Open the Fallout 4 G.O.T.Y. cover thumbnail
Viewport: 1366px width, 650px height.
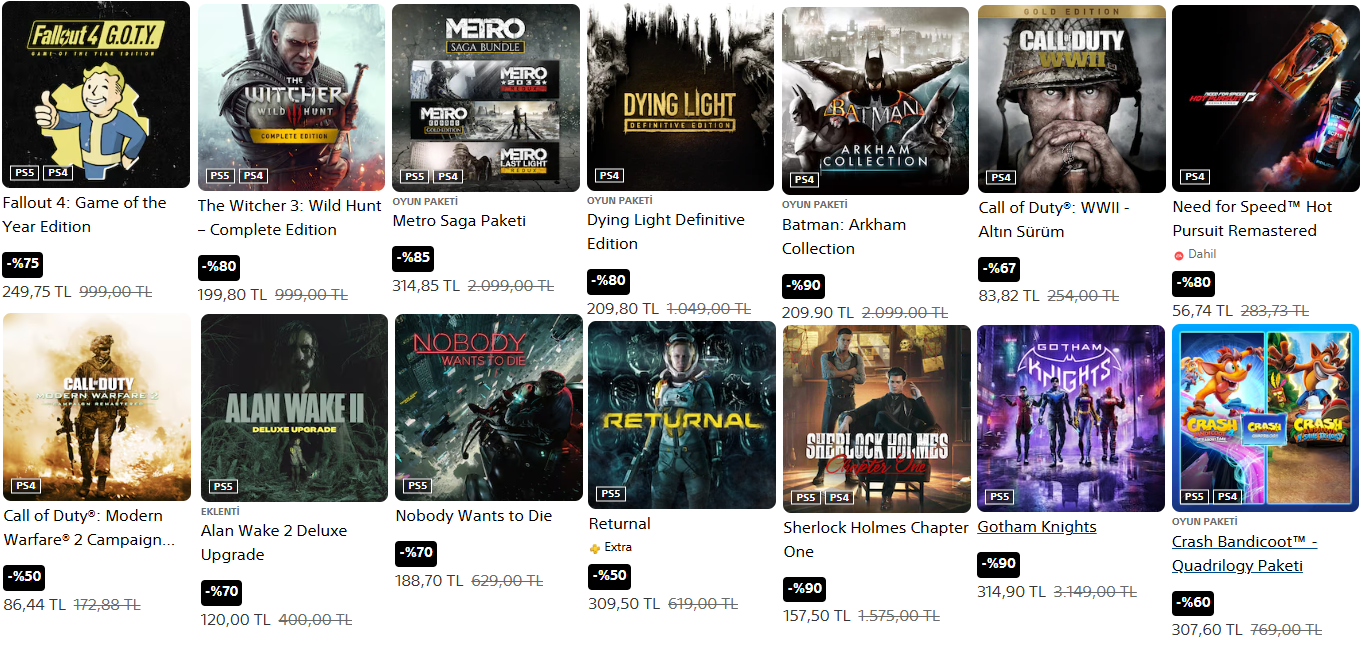point(96,94)
